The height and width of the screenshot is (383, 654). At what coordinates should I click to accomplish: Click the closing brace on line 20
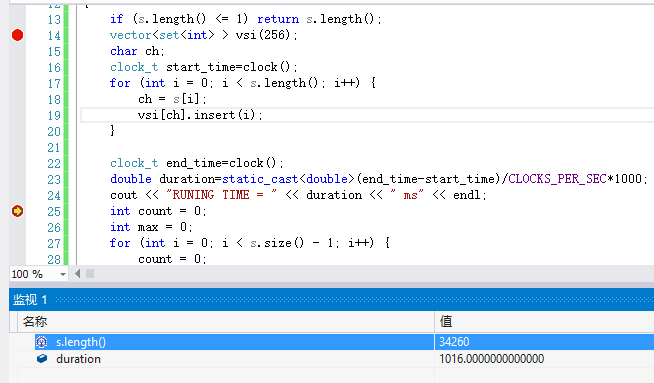click(x=113, y=131)
